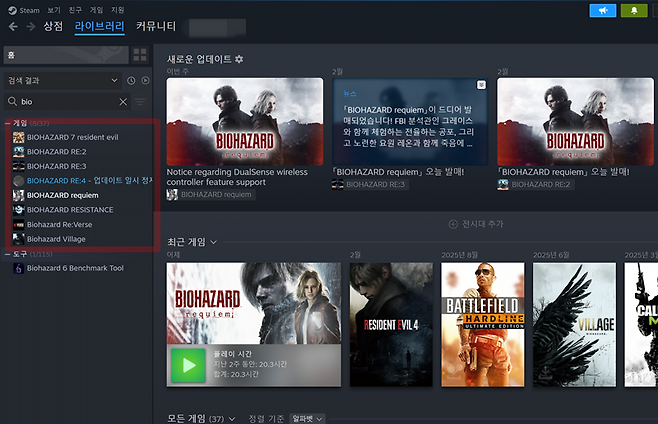
Task: Click the ready-to-play filter icon
Action: (145, 81)
